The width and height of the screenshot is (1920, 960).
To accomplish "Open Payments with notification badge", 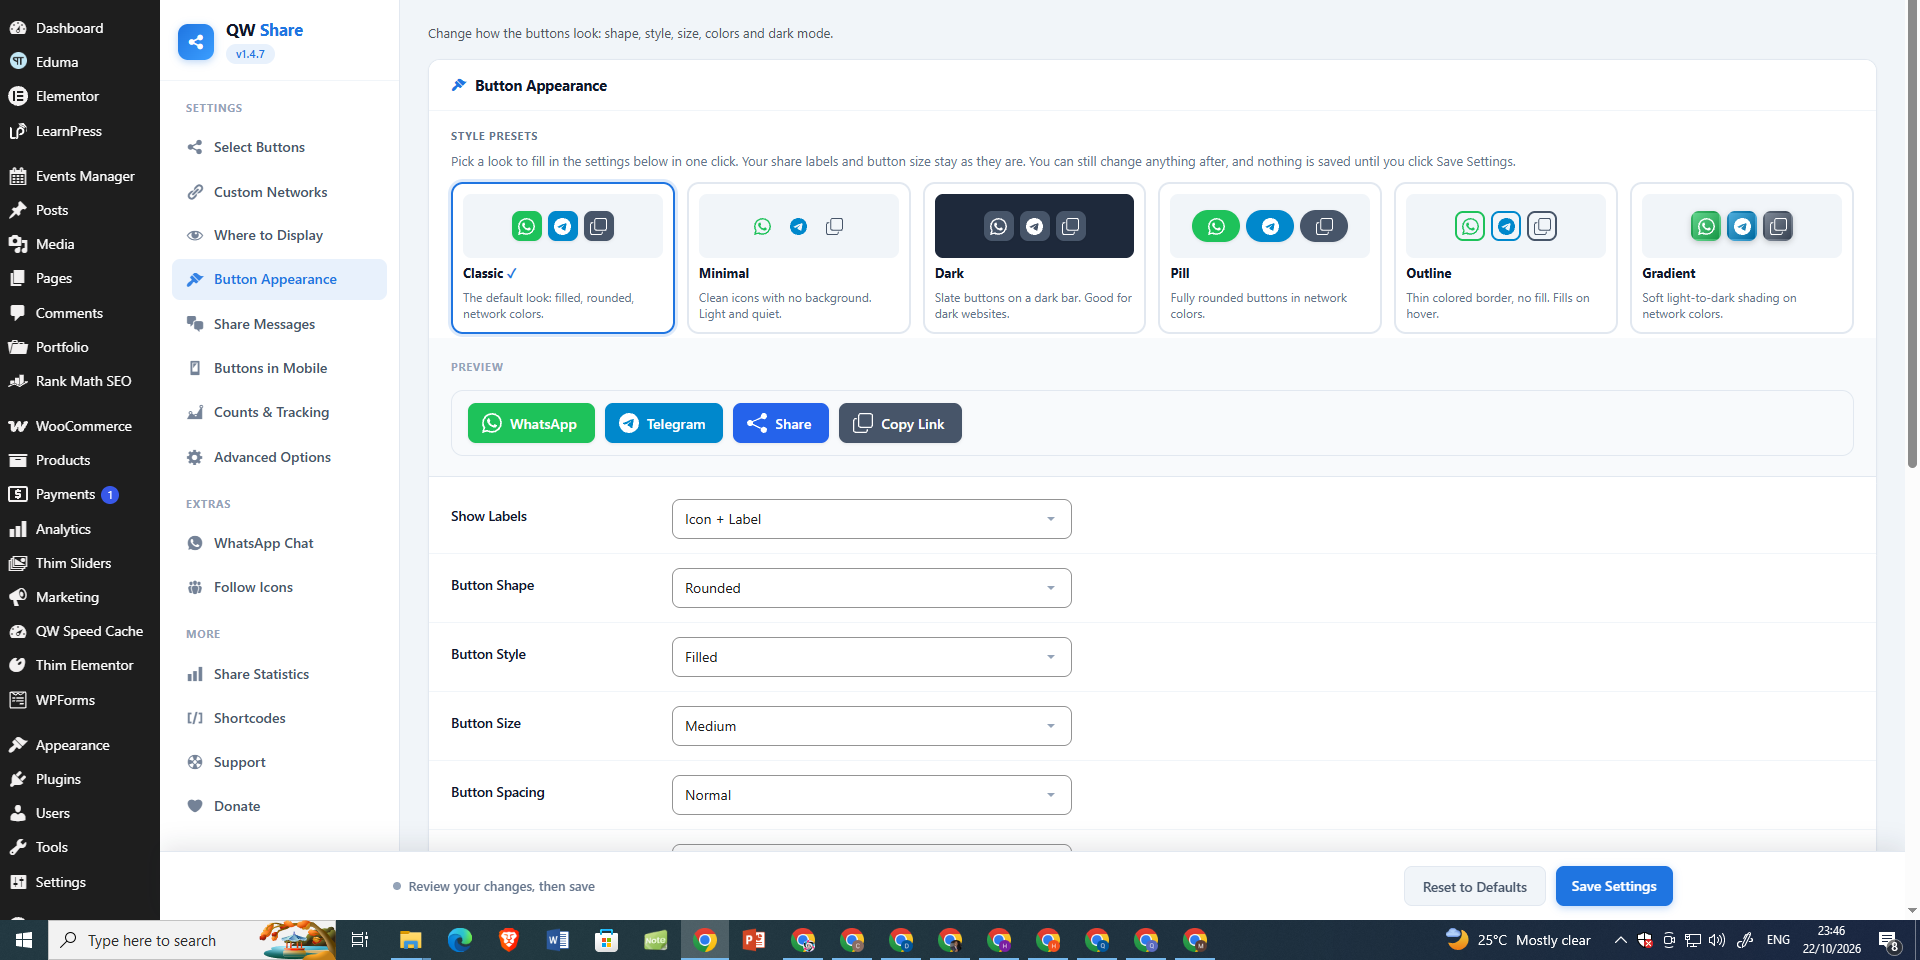I will (x=80, y=494).
